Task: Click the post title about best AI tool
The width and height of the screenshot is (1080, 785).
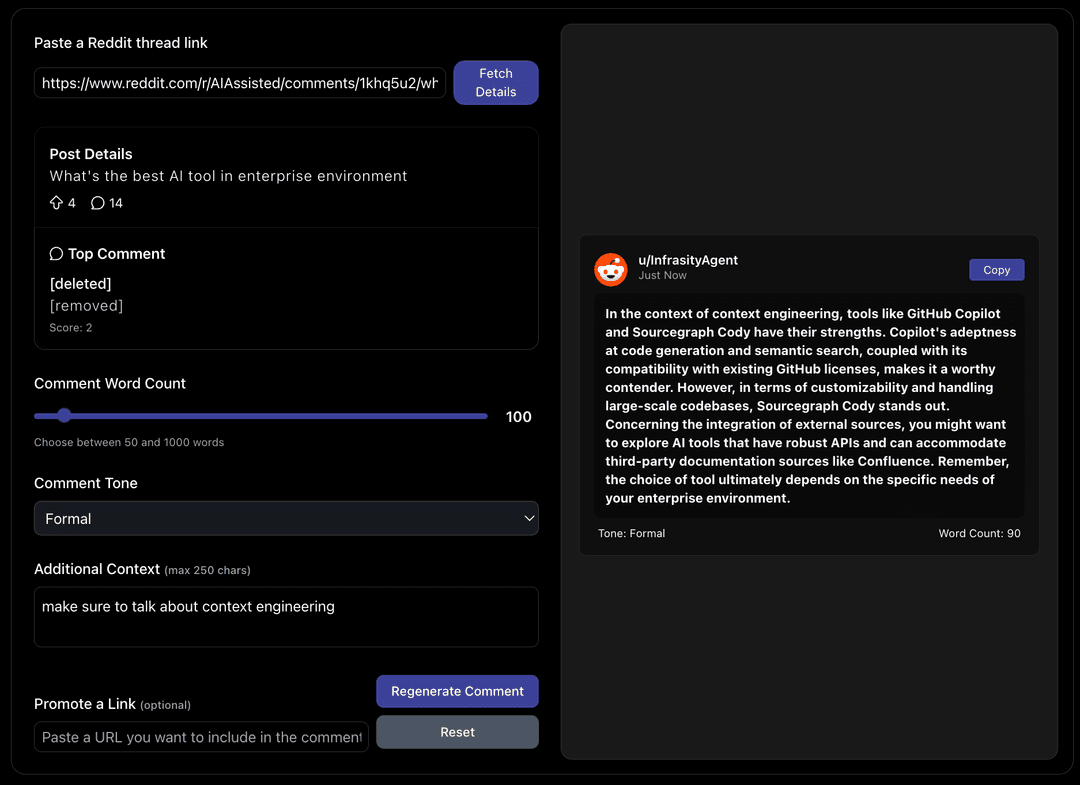Action: [x=228, y=176]
